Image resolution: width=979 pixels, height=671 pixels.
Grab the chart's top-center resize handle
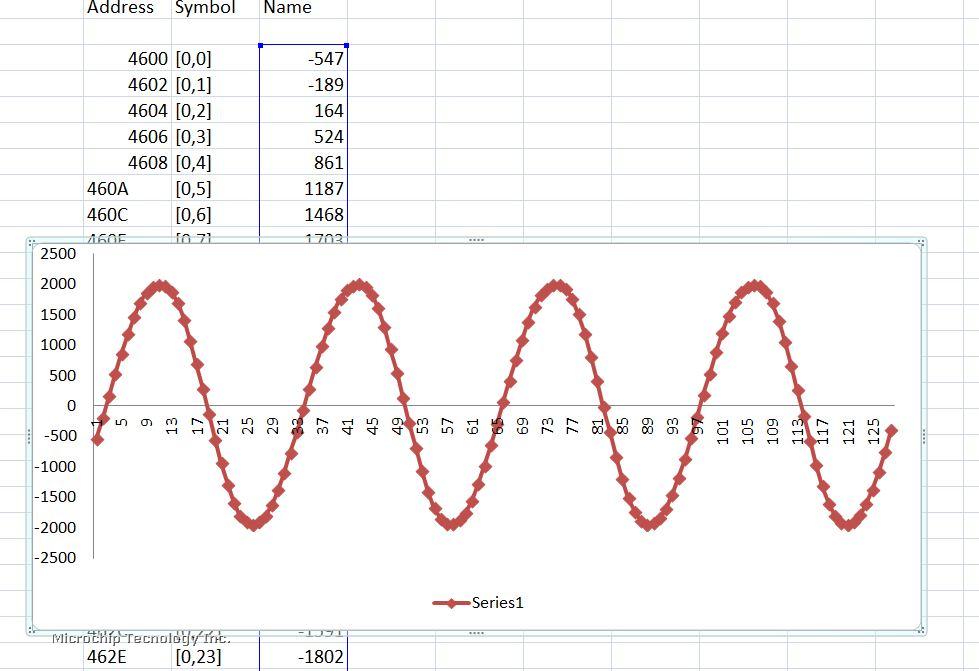(476, 240)
